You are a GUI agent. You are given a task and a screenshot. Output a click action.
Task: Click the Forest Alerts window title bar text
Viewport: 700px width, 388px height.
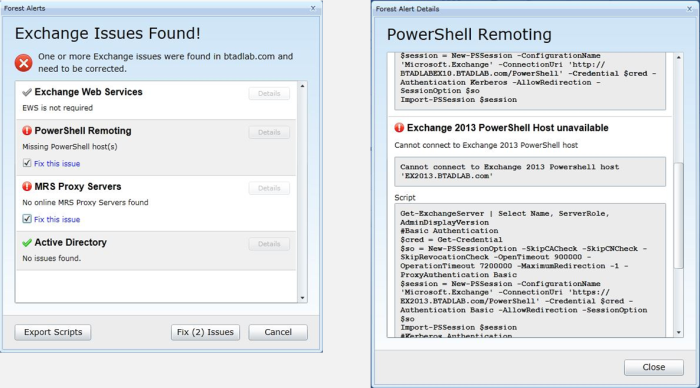[25, 8]
